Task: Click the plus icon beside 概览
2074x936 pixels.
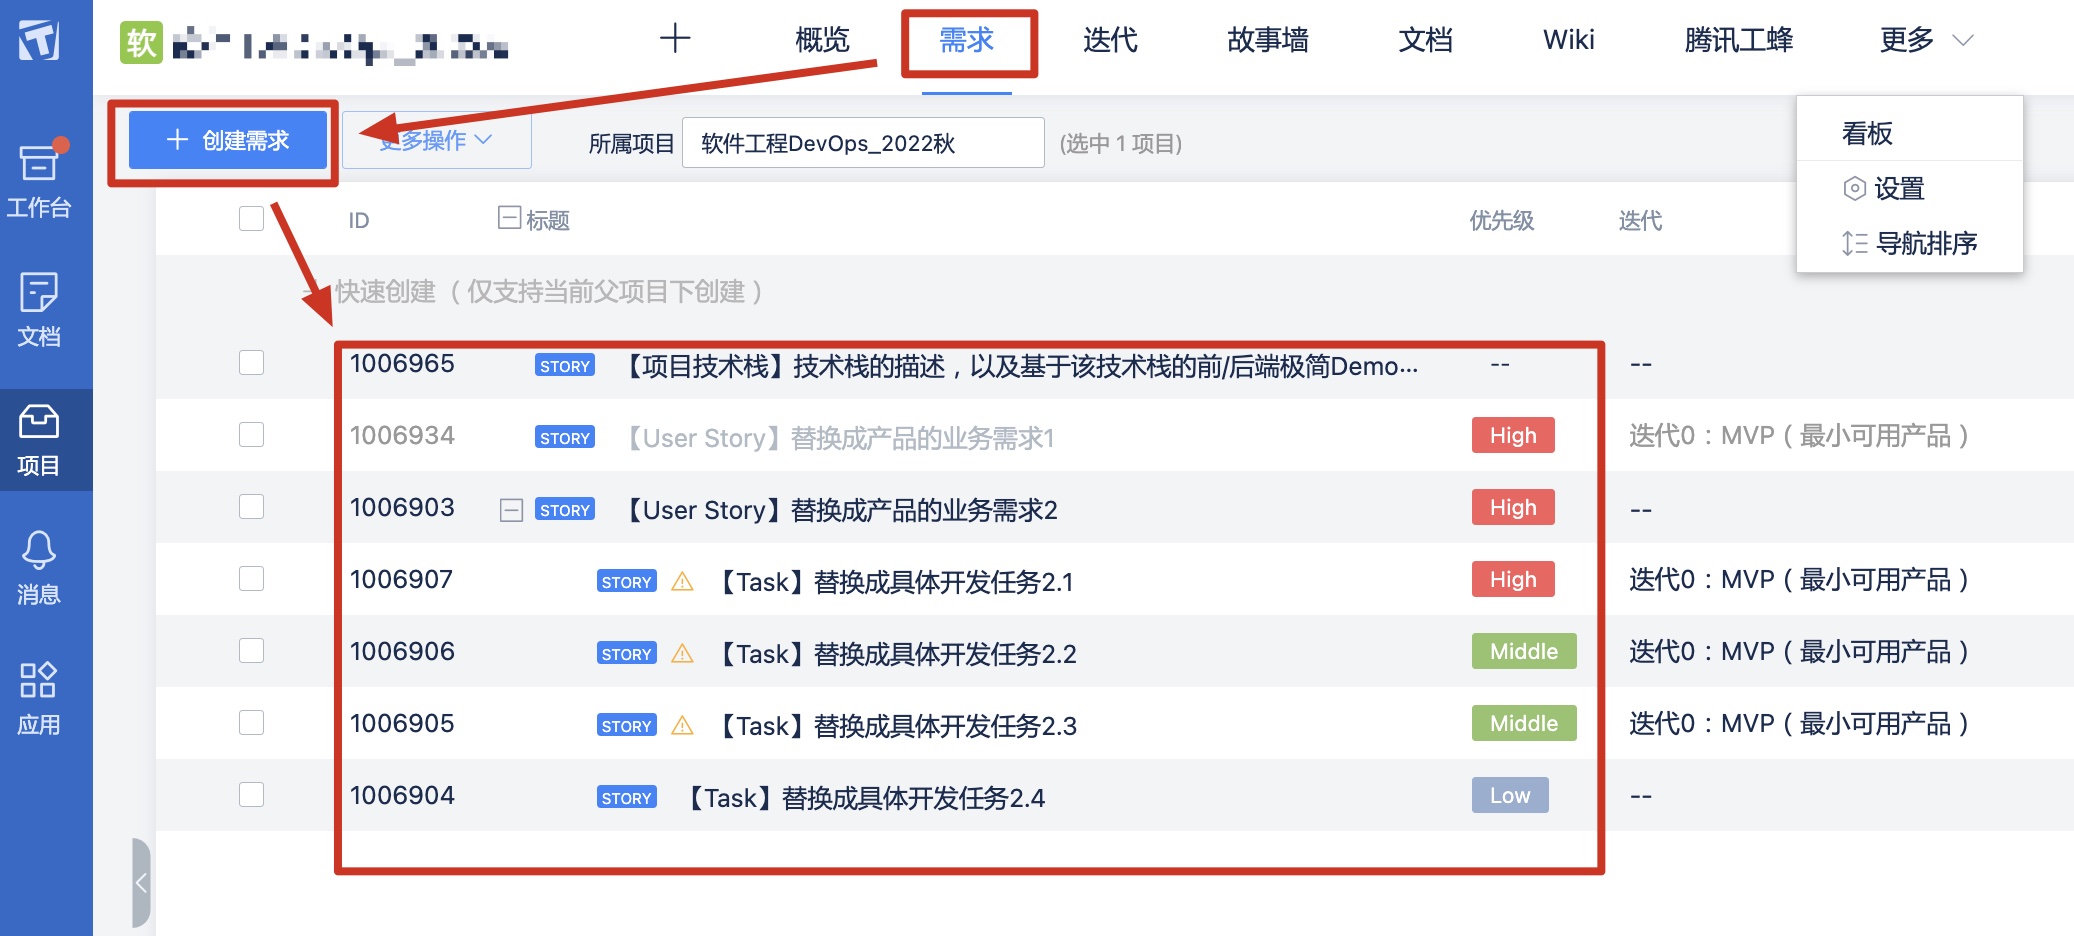Action: pyautogui.click(x=676, y=39)
